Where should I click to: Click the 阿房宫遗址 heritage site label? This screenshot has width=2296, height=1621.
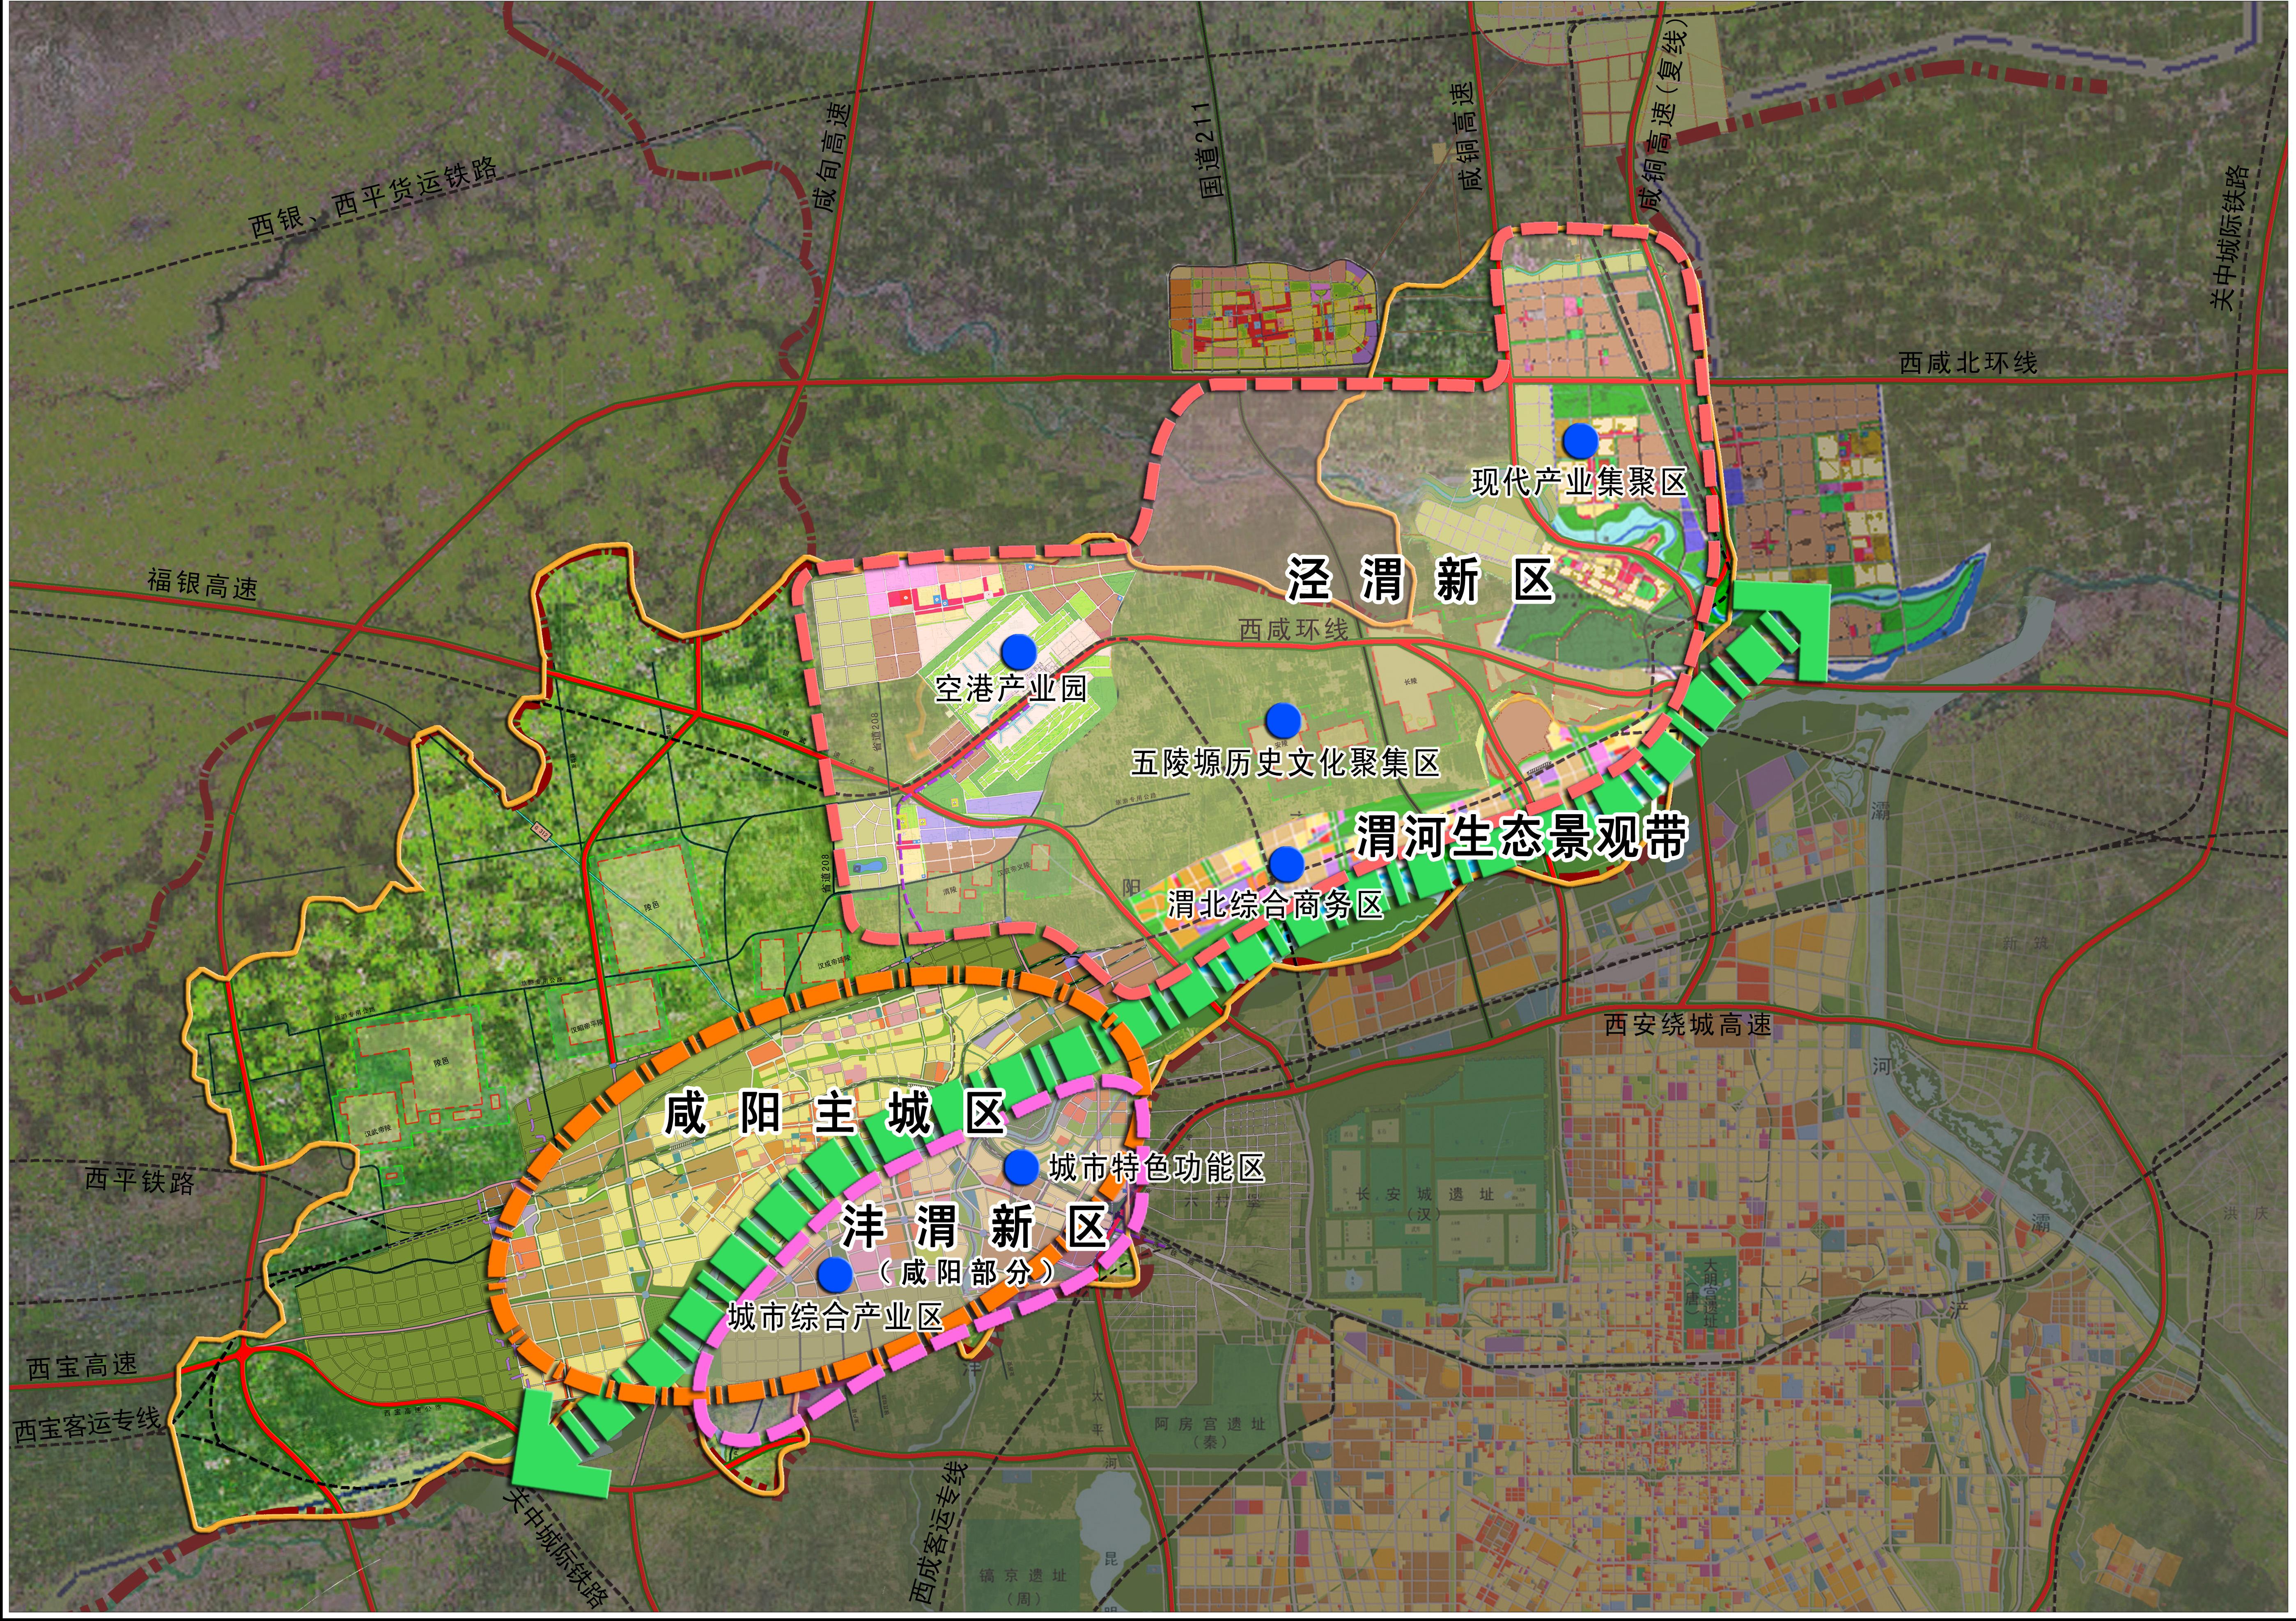coord(1209,1424)
